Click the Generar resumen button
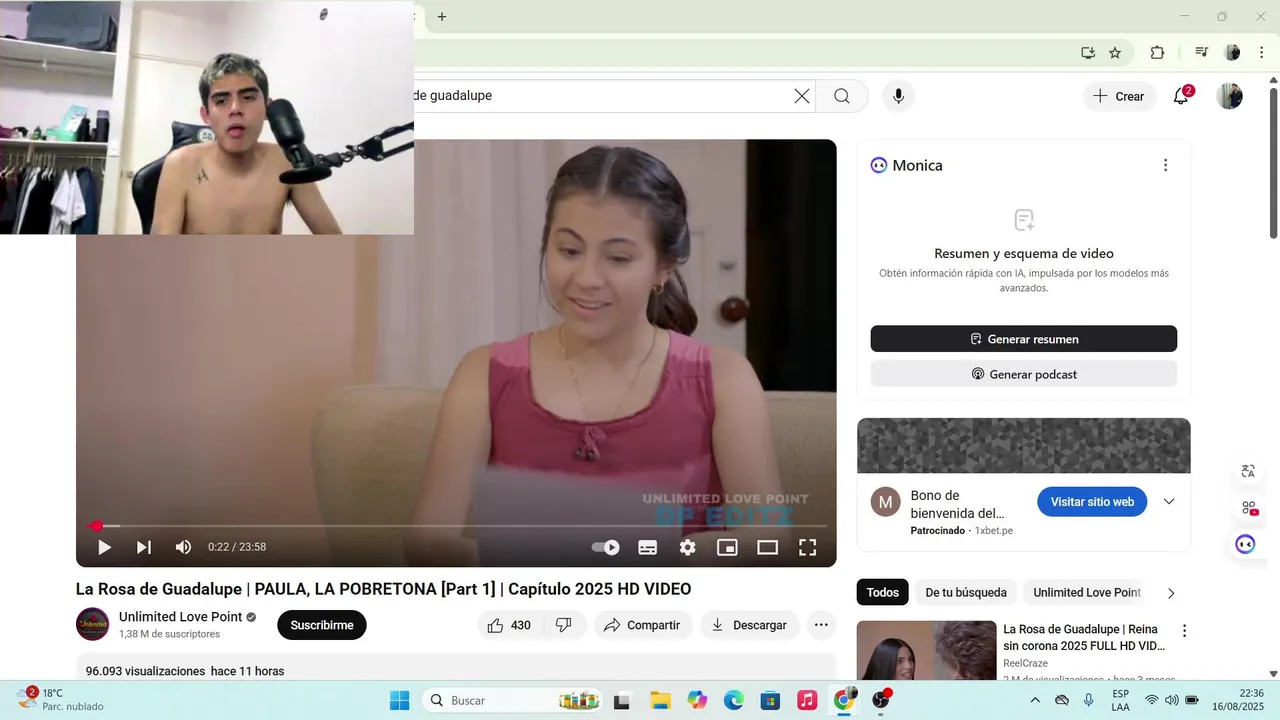 point(1023,339)
